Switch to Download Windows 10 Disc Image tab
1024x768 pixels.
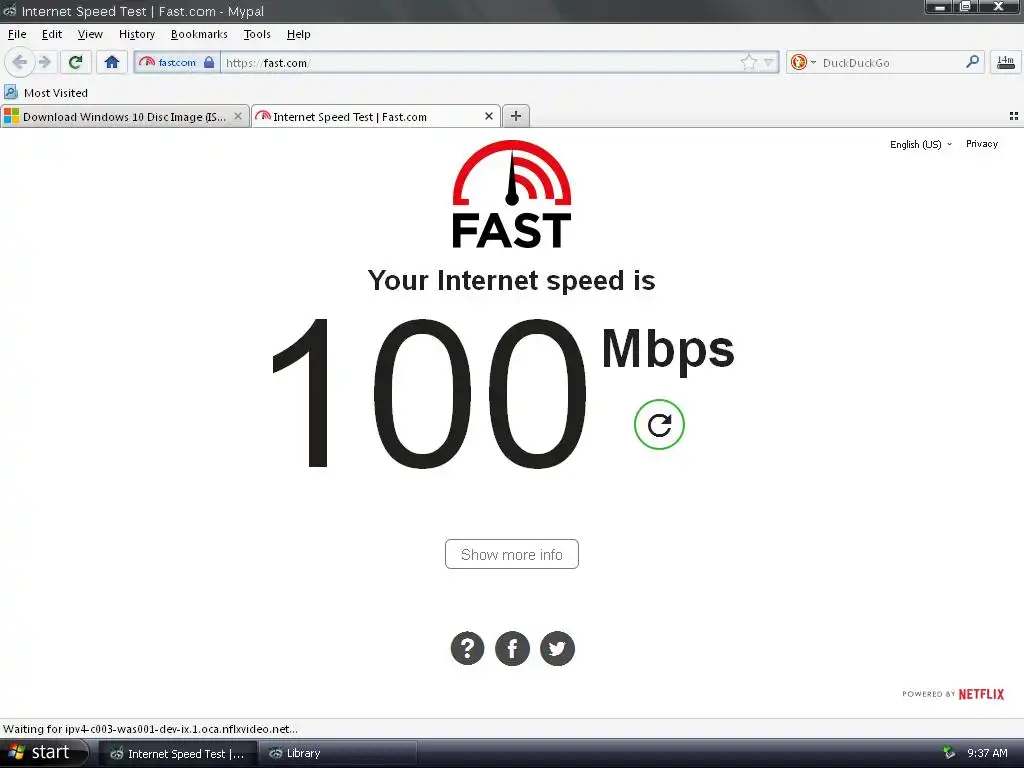point(125,116)
